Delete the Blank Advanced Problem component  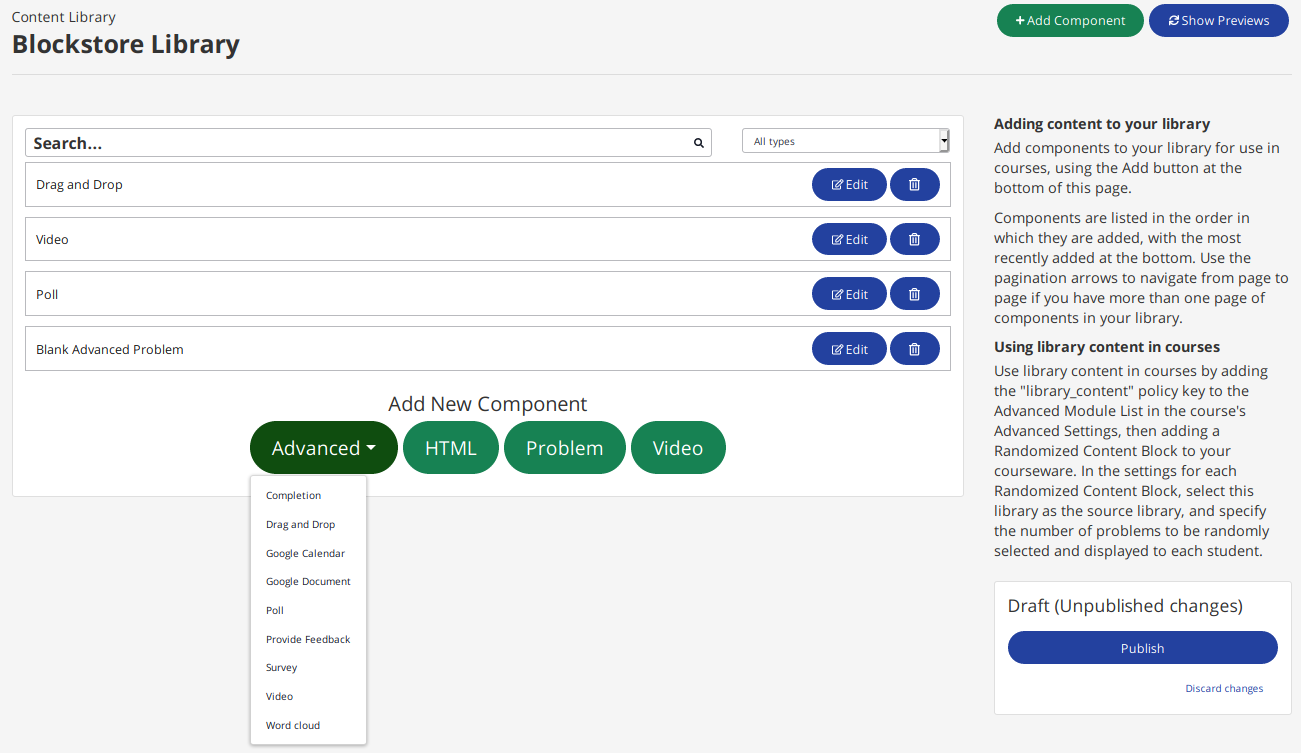(x=914, y=349)
